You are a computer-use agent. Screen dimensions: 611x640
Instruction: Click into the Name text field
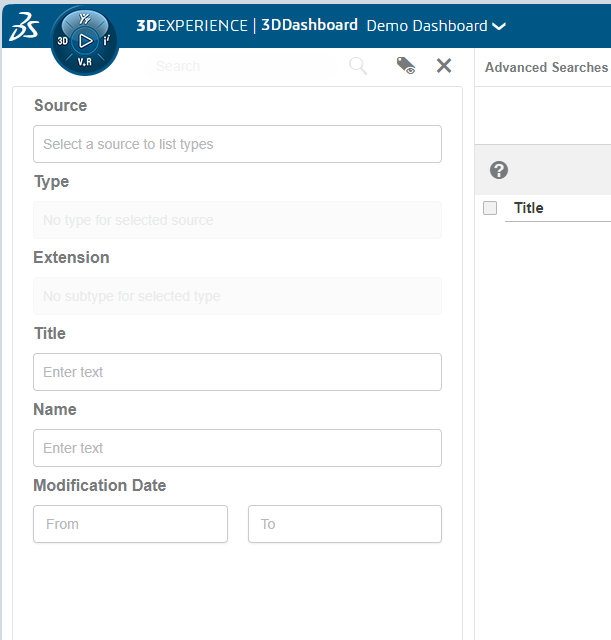tap(237, 448)
